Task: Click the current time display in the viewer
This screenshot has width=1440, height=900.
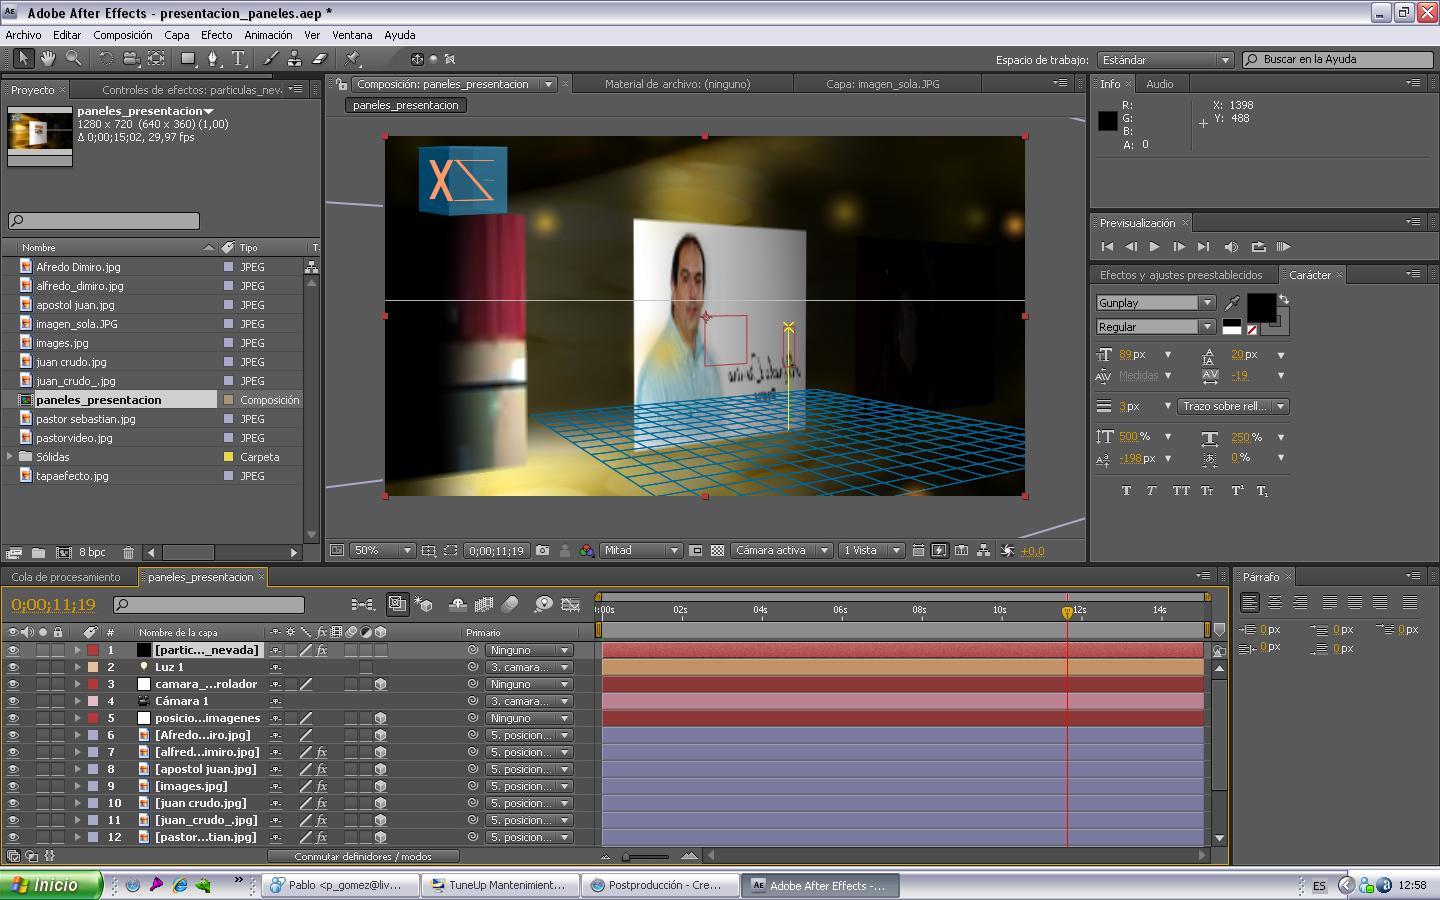Action: tap(496, 551)
